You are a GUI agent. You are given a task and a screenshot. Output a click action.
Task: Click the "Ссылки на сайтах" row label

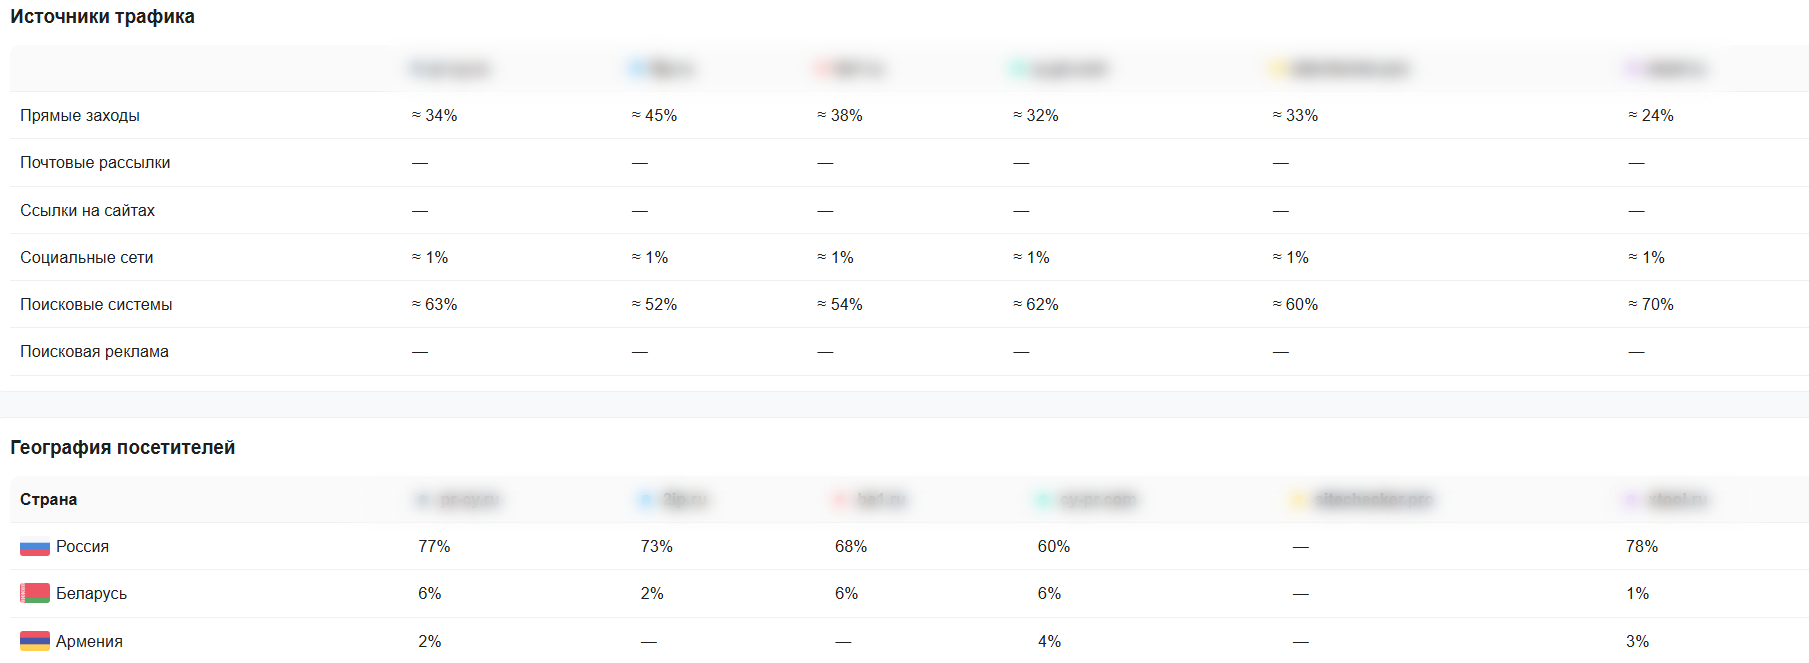click(87, 211)
